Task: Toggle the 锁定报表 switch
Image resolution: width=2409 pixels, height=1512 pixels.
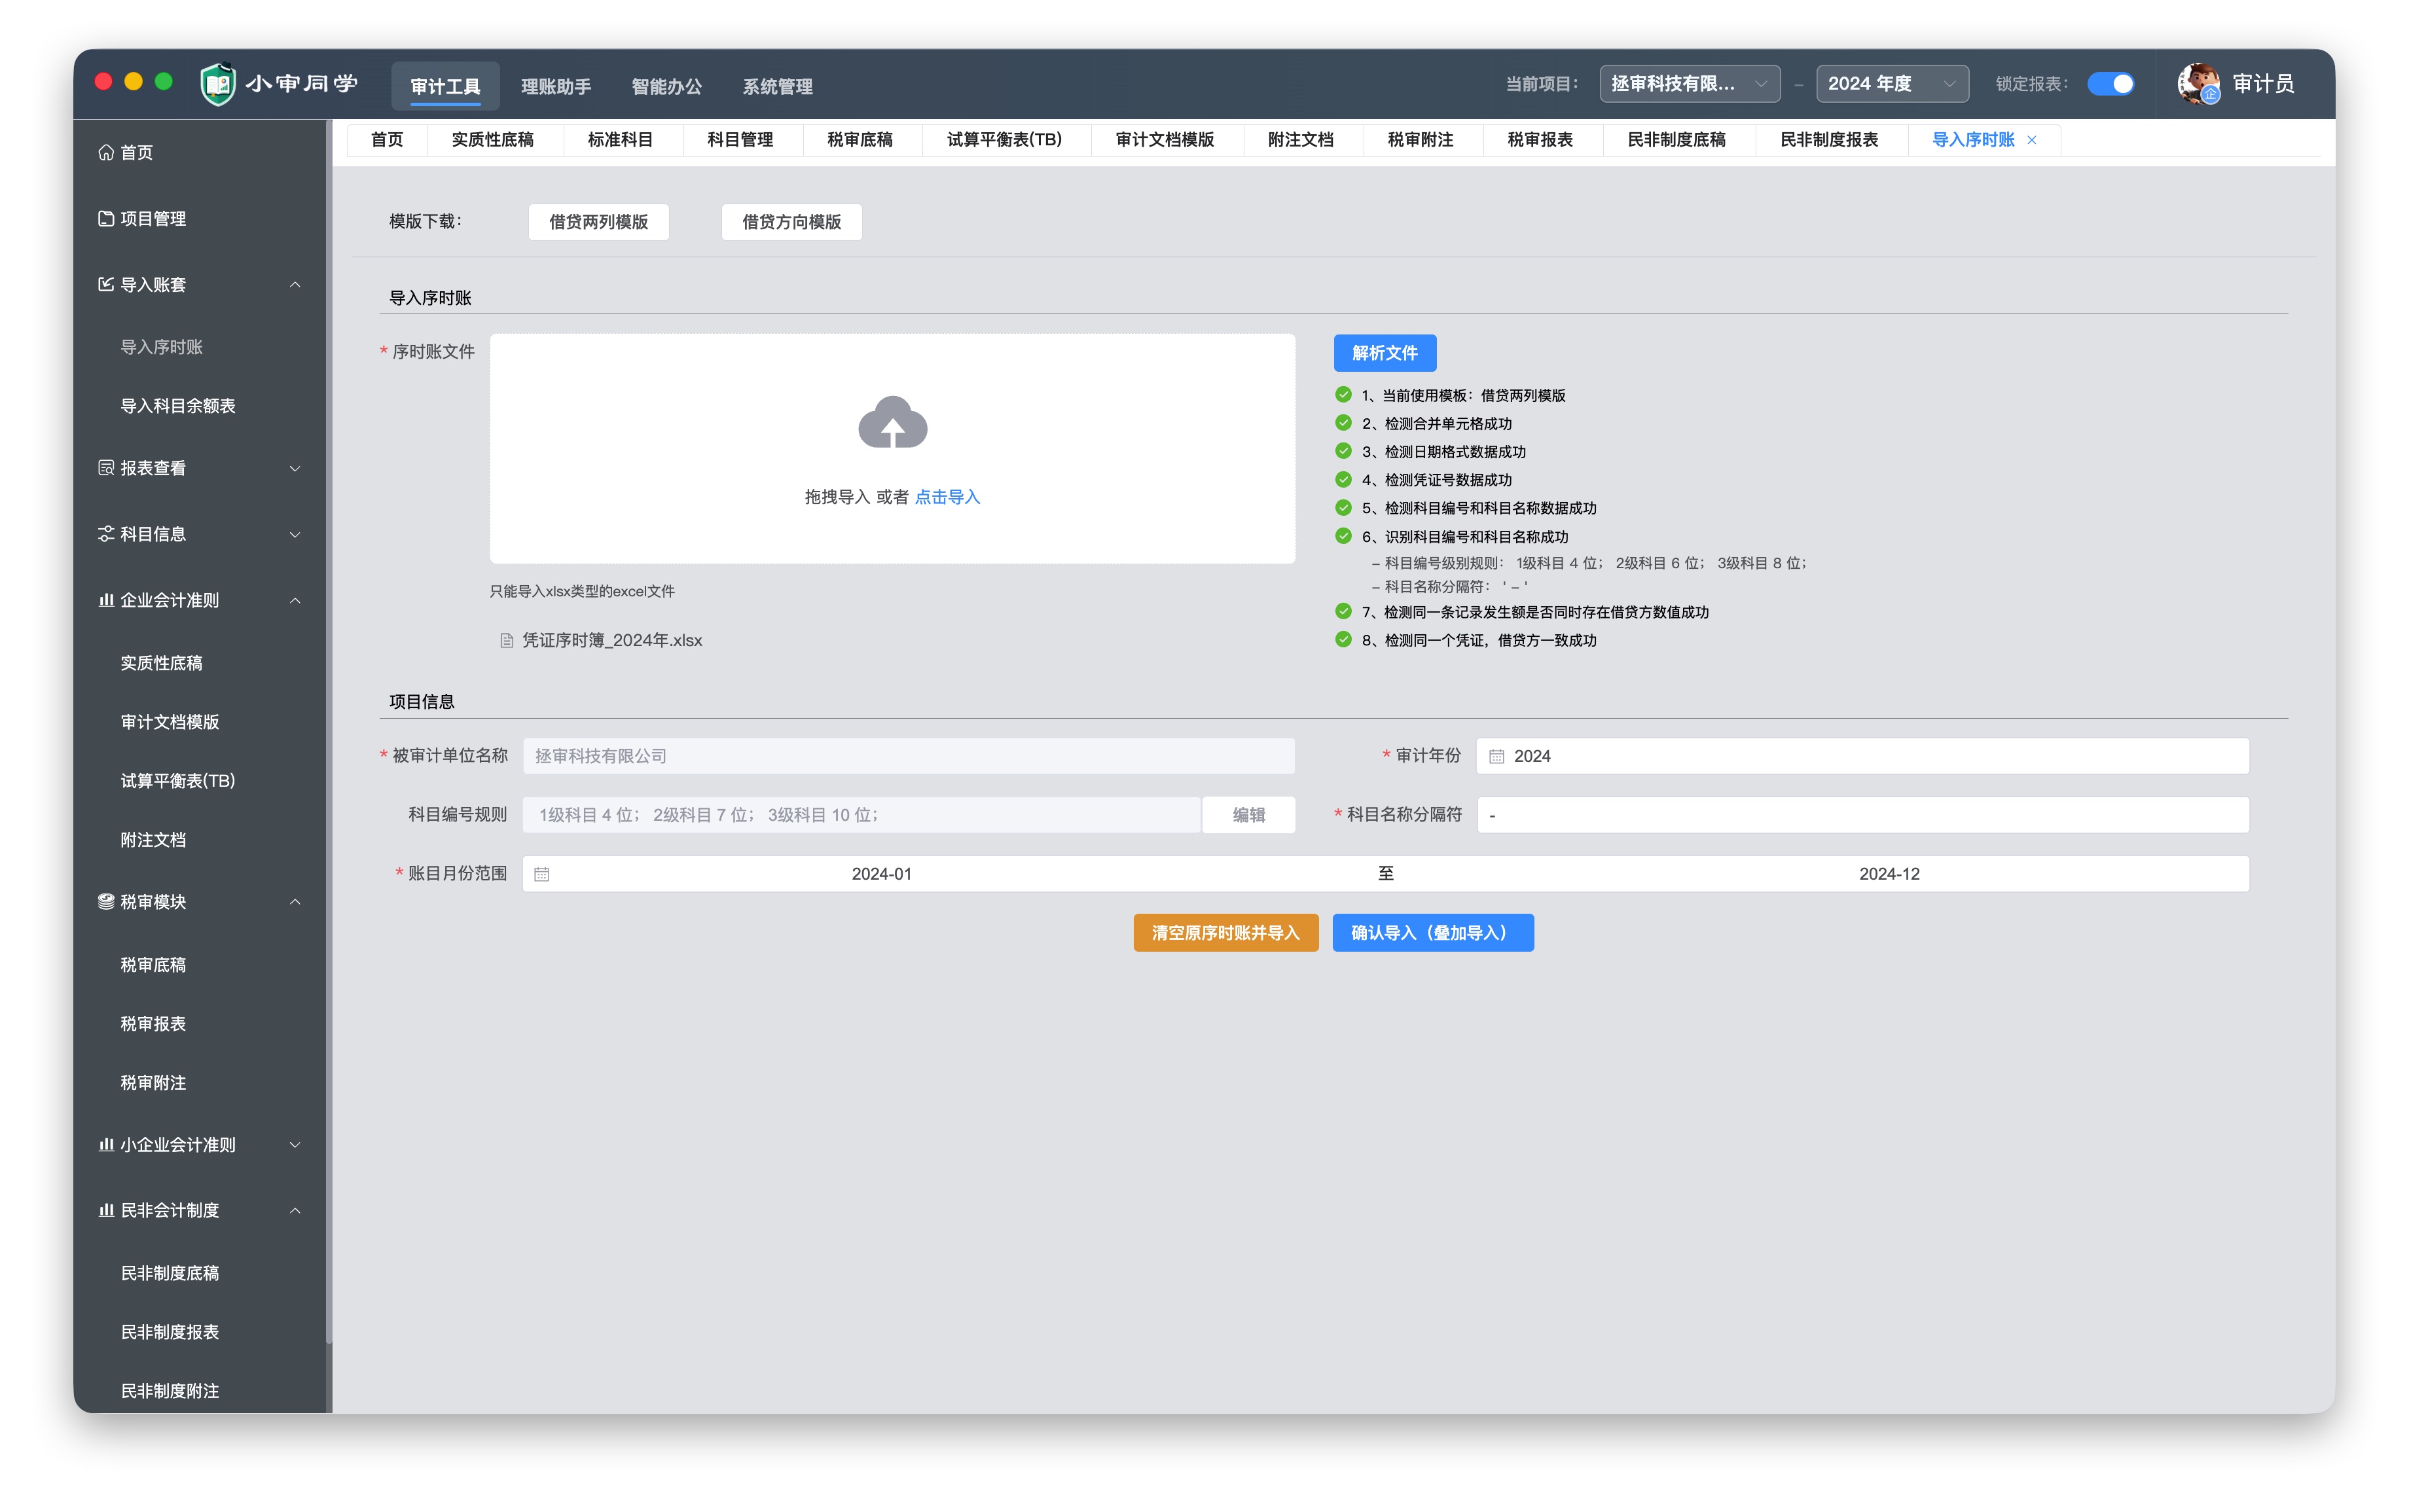Action: 2110,84
